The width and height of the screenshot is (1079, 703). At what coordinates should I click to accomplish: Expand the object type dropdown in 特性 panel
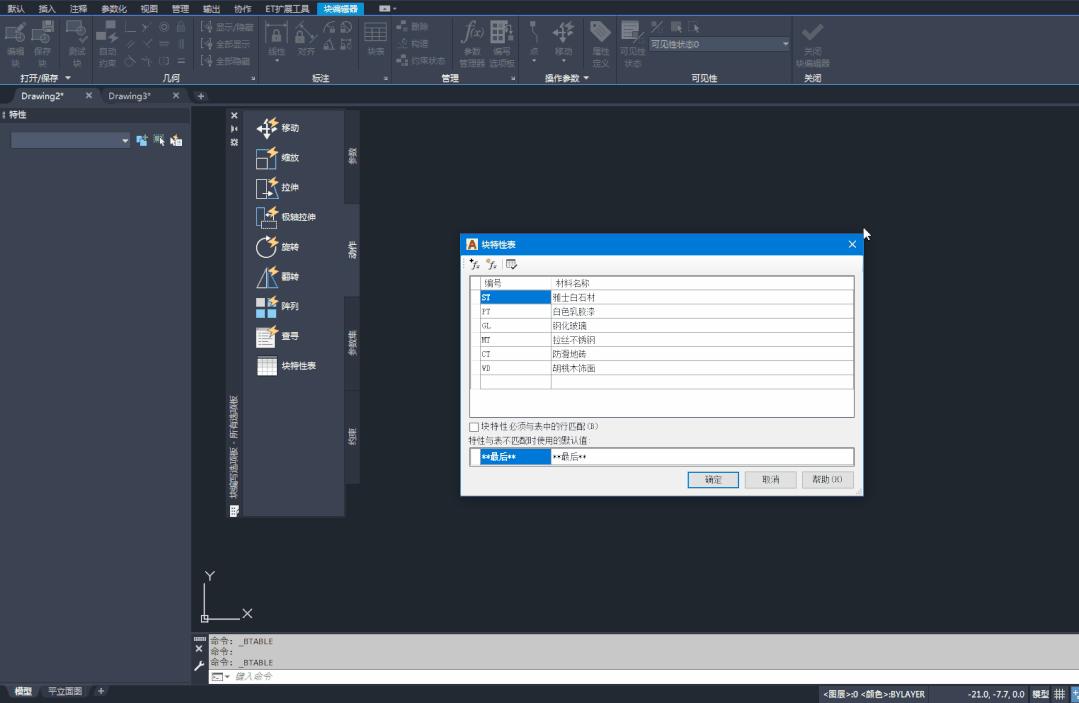coord(125,141)
